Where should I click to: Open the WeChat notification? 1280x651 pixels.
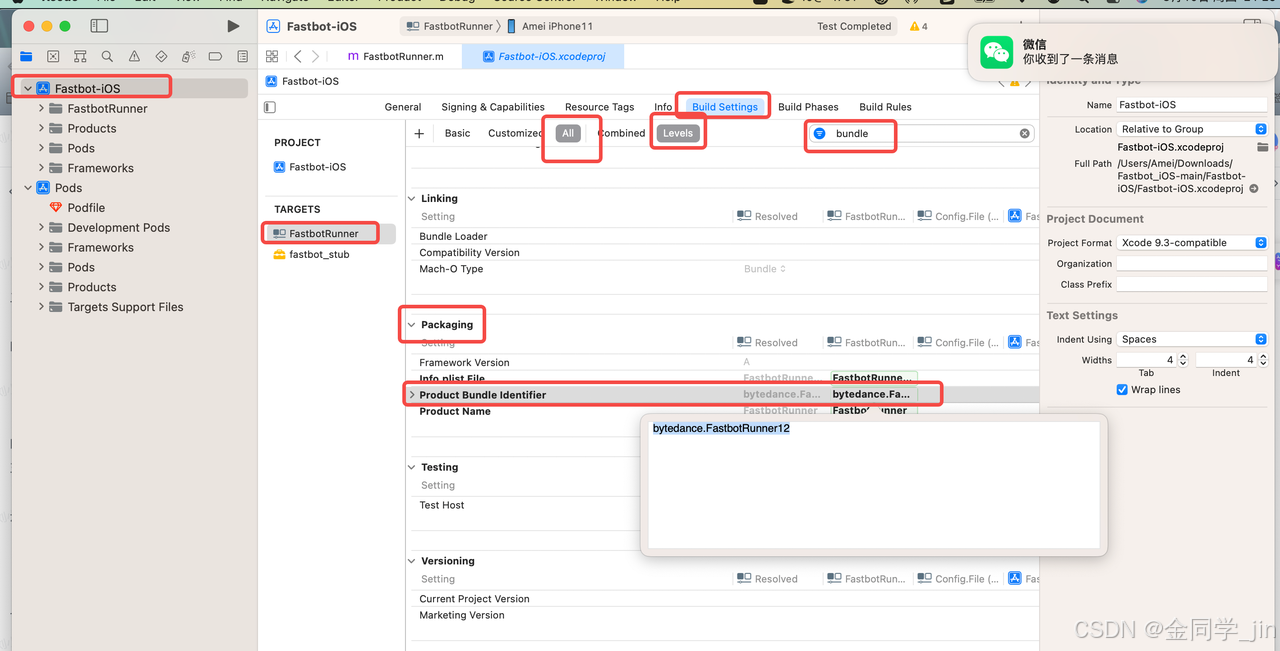point(1123,52)
